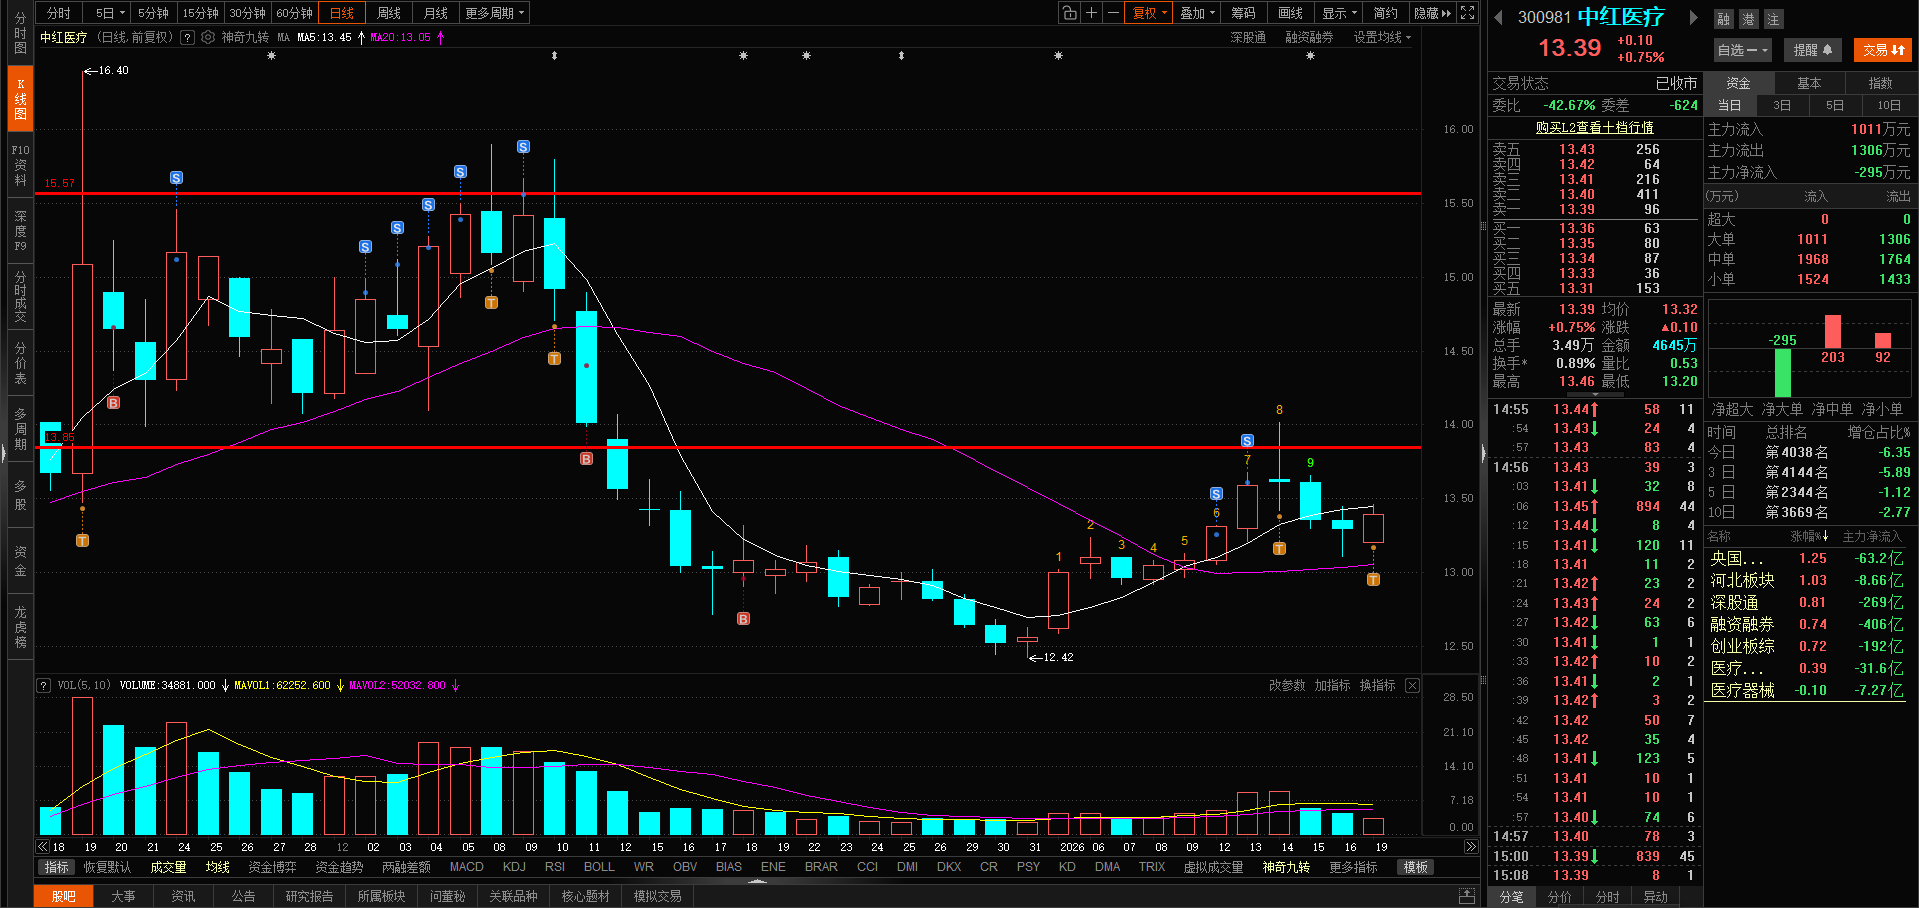This screenshot has height=908, width=1919.
Task: Switch to 分价 tab at bottom
Action: click(x=1559, y=897)
